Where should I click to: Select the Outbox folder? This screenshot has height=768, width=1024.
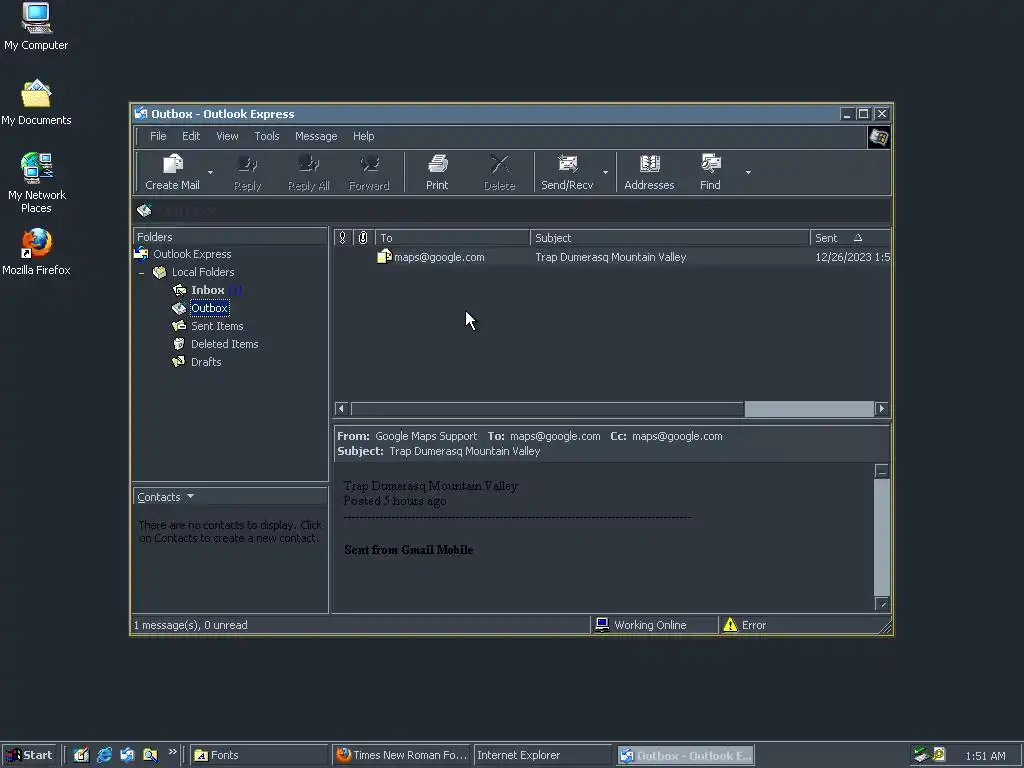(x=210, y=308)
